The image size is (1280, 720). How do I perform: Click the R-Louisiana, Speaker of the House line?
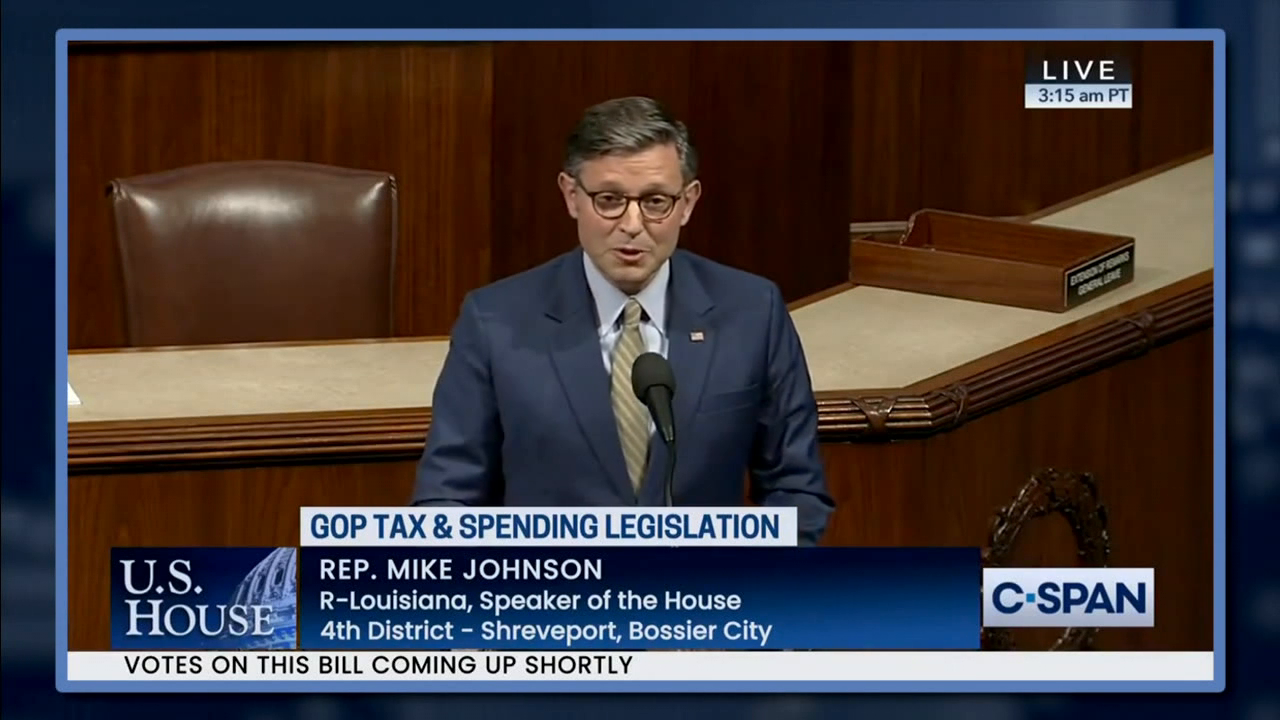(x=529, y=601)
